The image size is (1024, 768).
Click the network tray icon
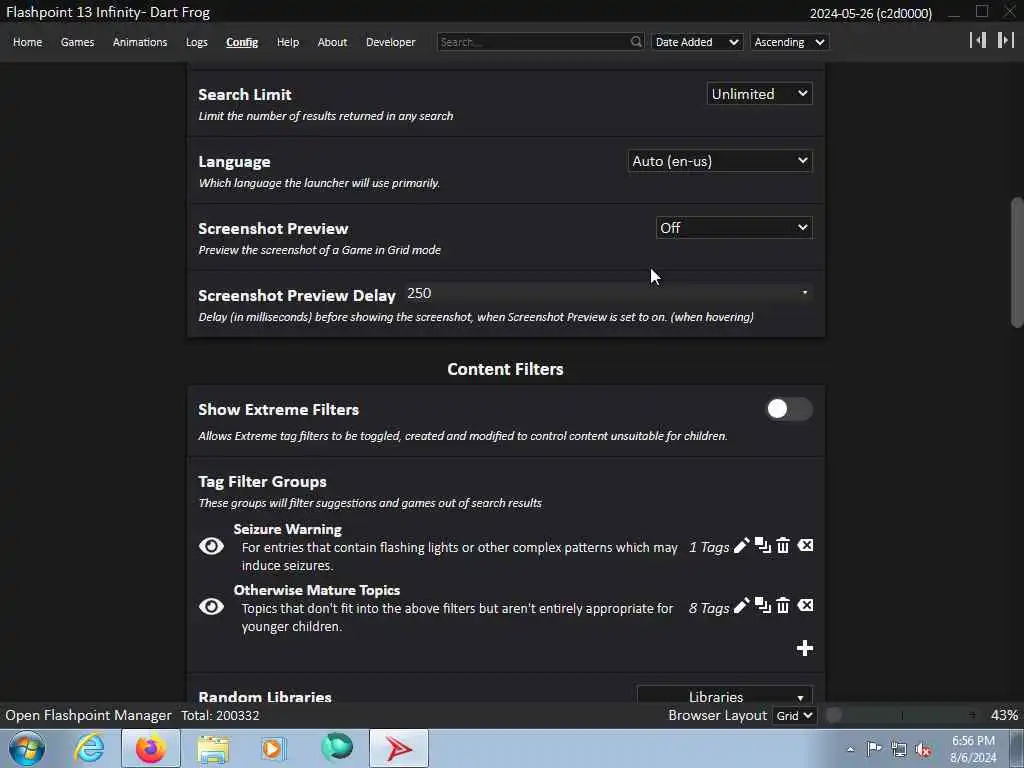click(899, 749)
